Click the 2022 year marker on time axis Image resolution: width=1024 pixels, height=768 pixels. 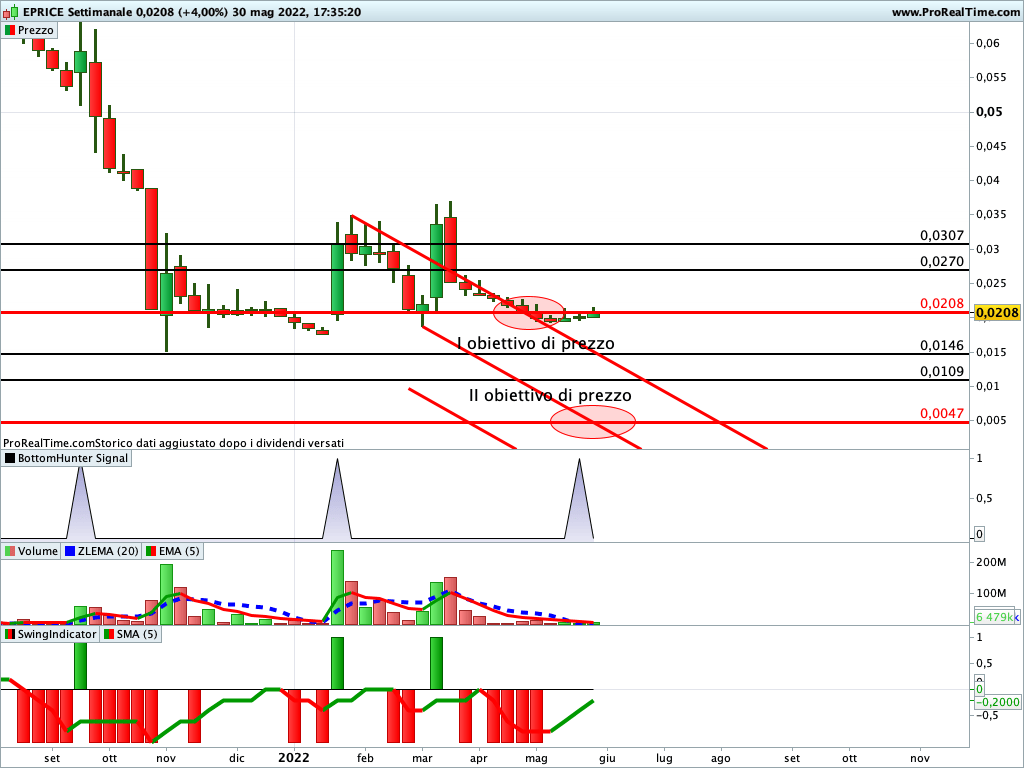click(x=294, y=757)
